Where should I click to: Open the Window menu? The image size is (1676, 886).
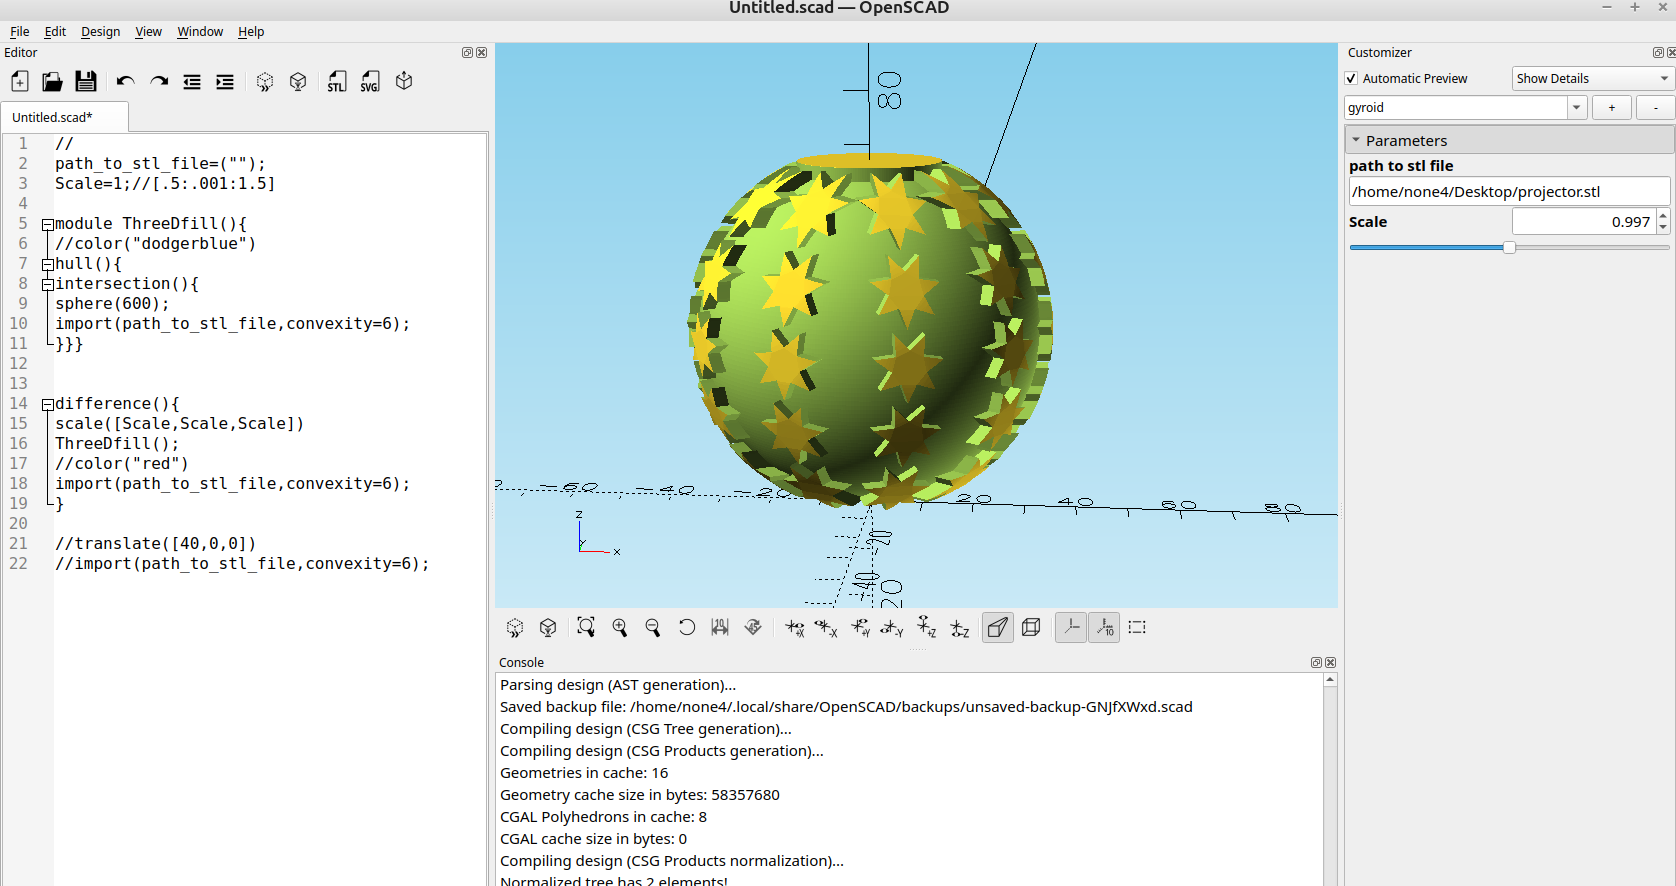coord(200,32)
